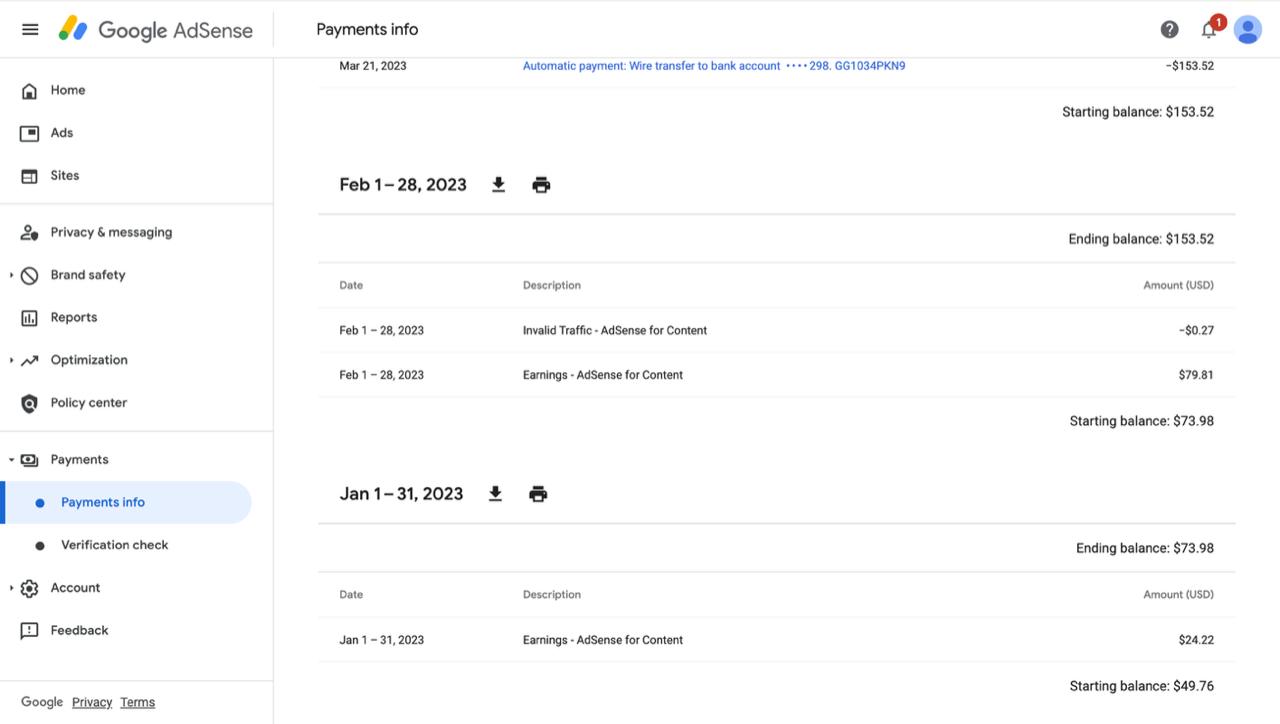Click the Sites sidebar icon

30,175
